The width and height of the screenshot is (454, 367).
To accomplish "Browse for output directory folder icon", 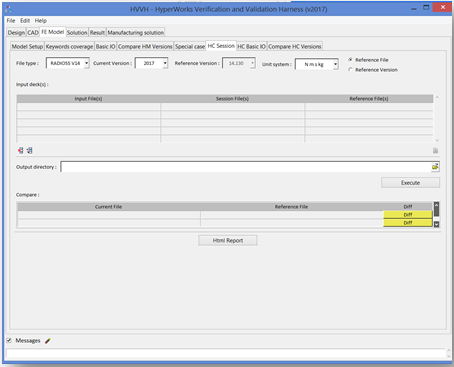I will pyautogui.click(x=435, y=166).
